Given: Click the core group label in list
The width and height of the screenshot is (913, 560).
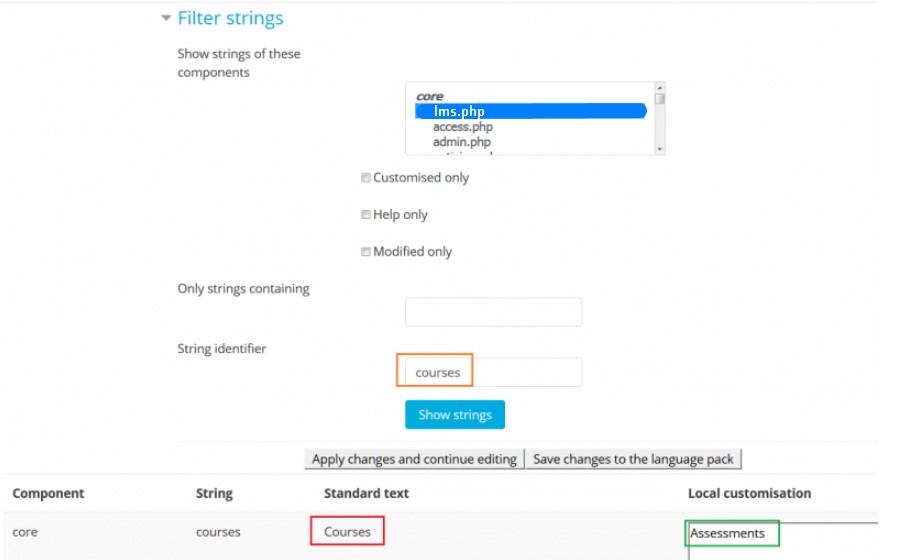Looking at the screenshot, I should click(430, 96).
